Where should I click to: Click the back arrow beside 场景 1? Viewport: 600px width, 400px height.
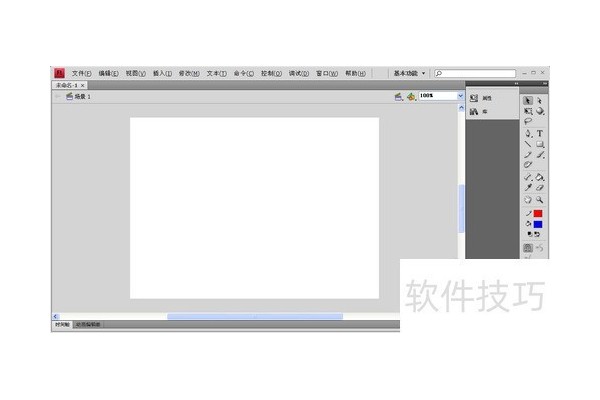click(x=58, y=96)
